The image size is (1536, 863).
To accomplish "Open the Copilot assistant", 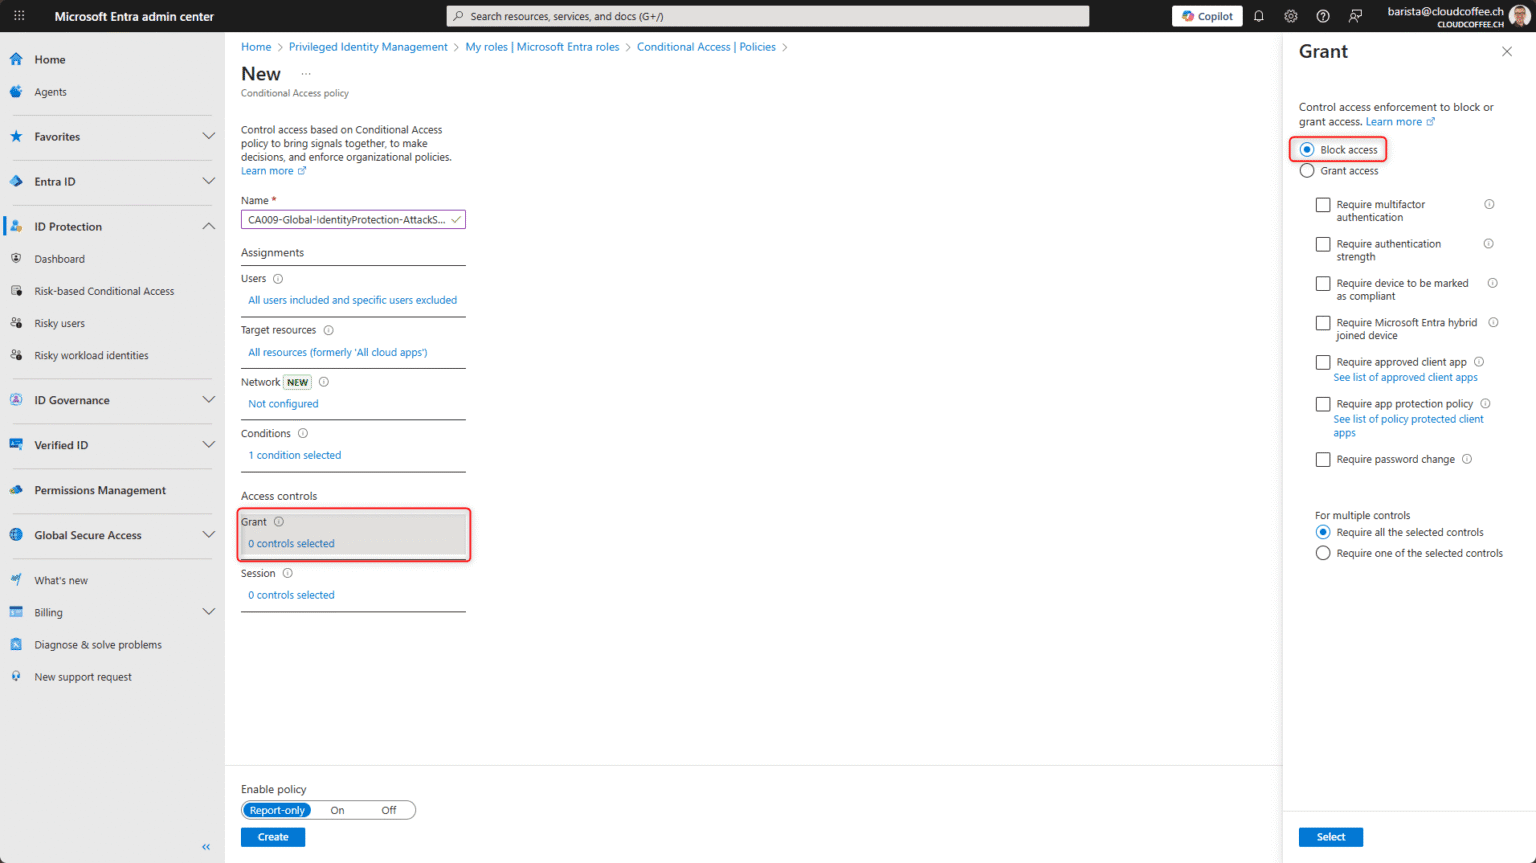I will tap(1206, 15).
